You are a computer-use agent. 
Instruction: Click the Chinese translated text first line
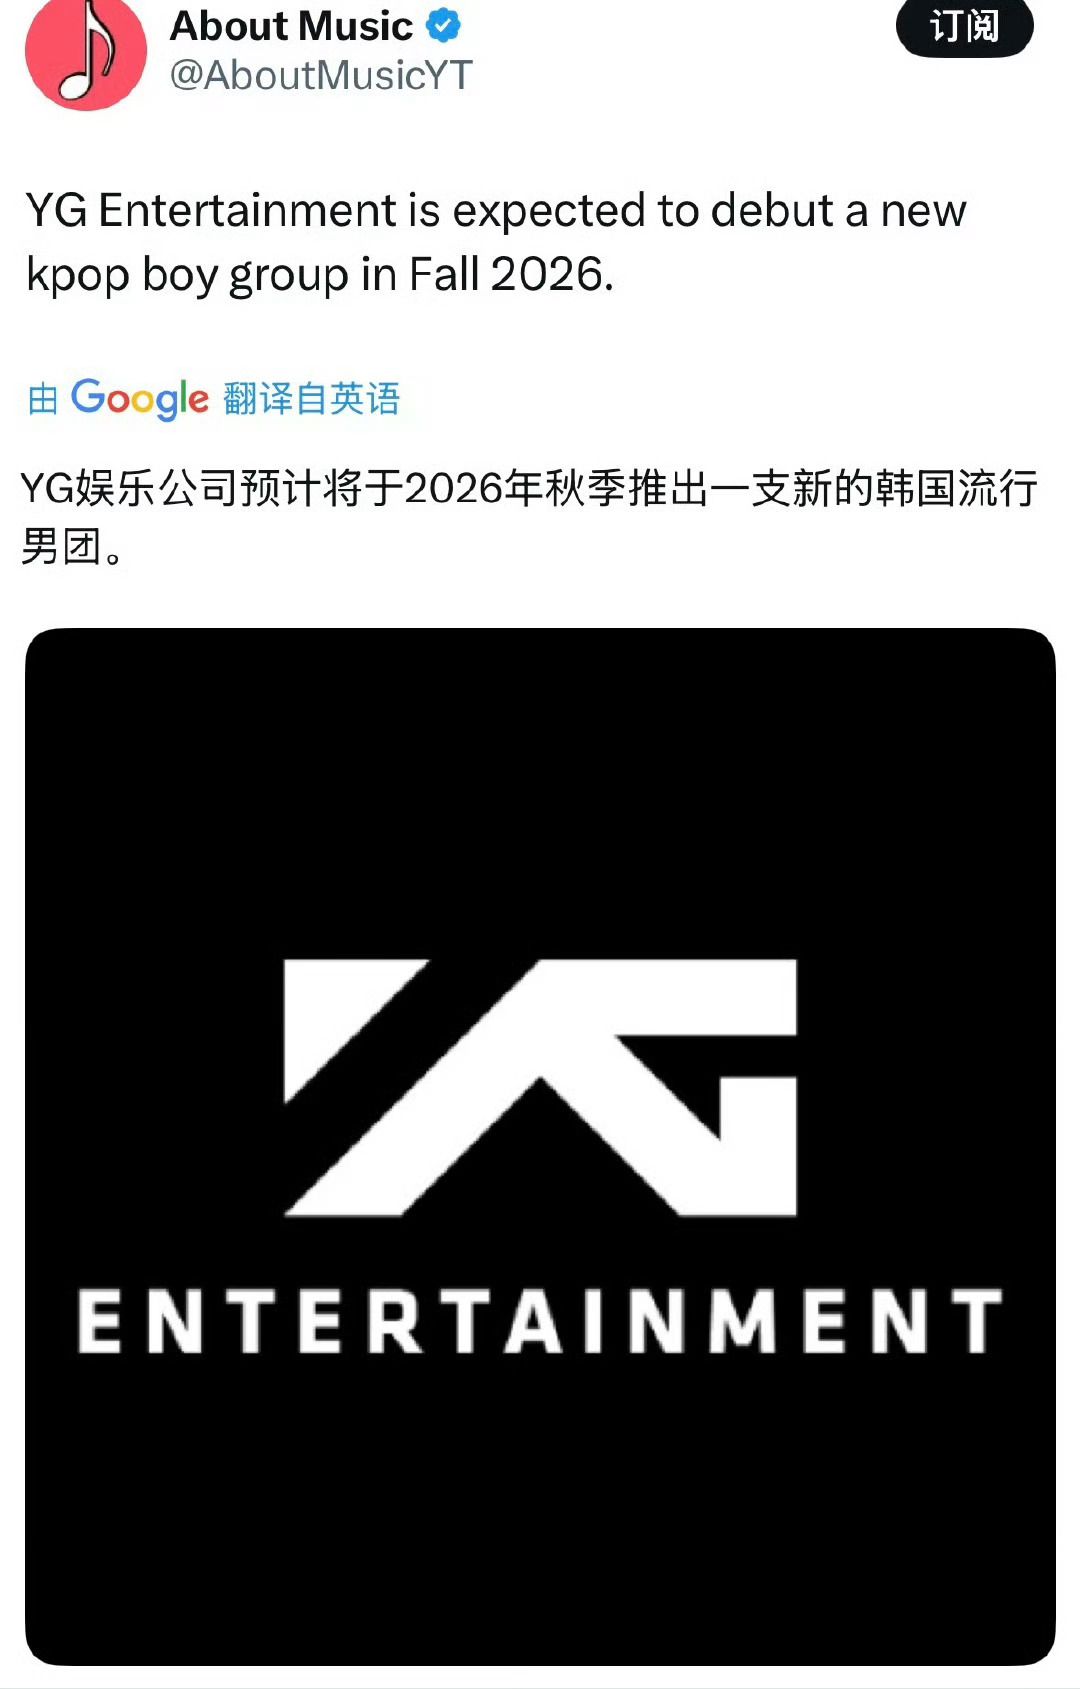(x=529, y=488)
